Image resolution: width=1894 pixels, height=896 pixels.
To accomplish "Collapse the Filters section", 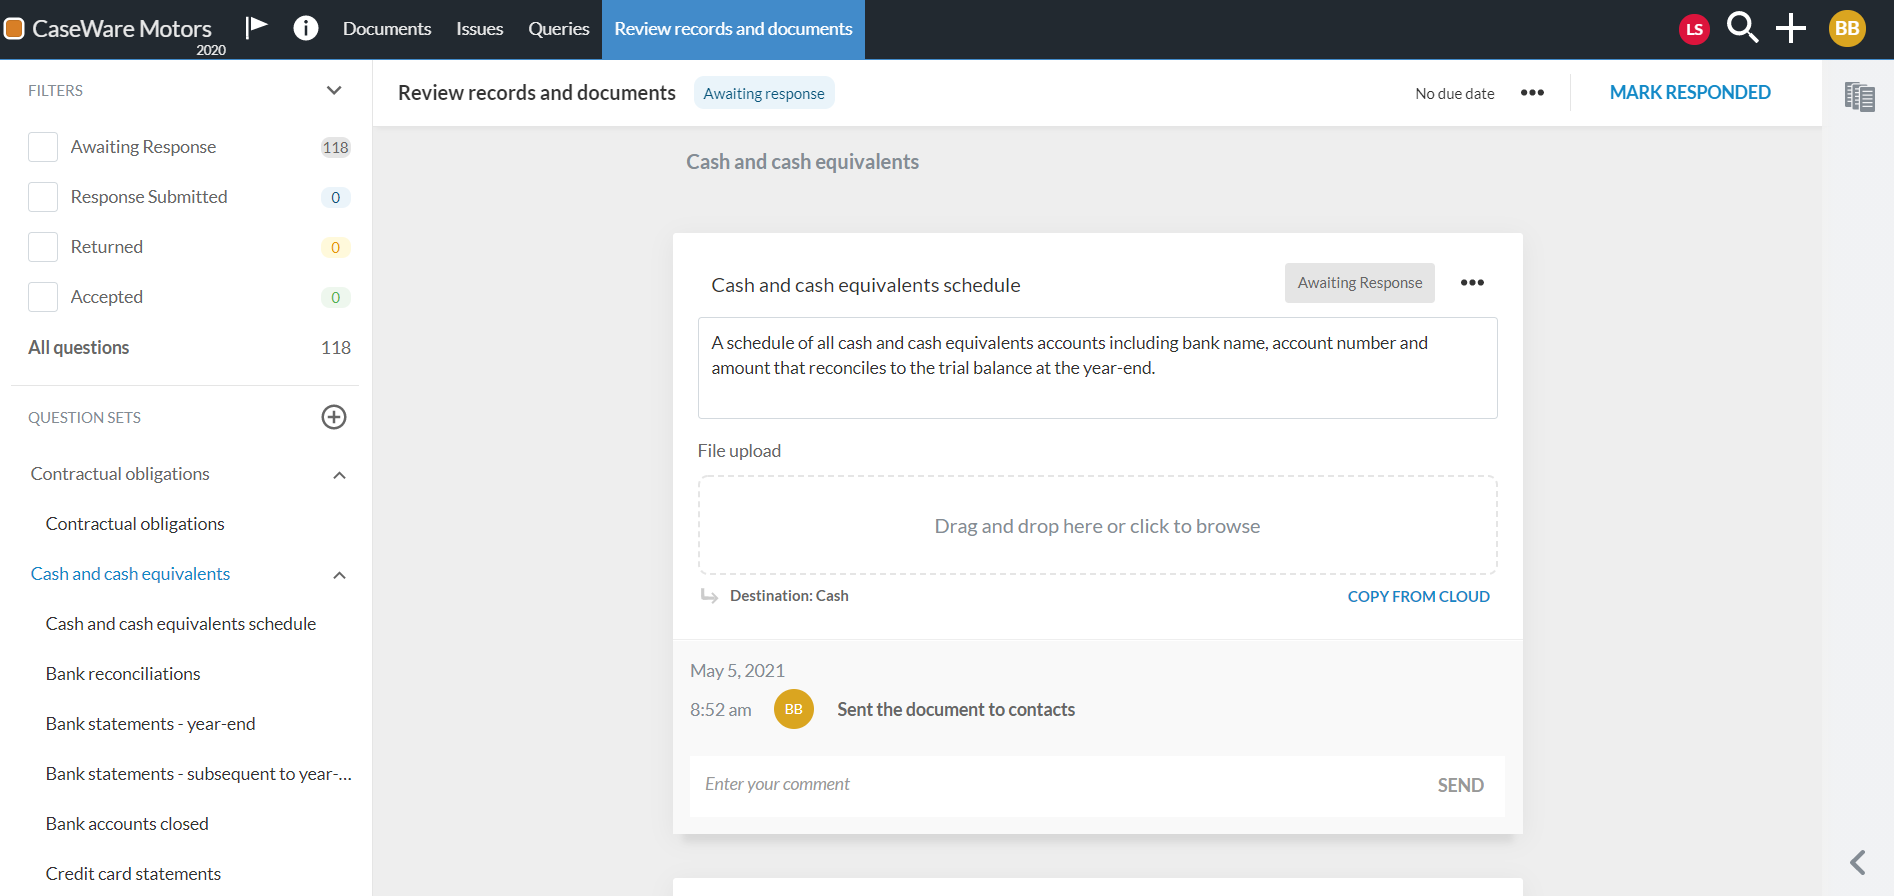I will [334, 91].
